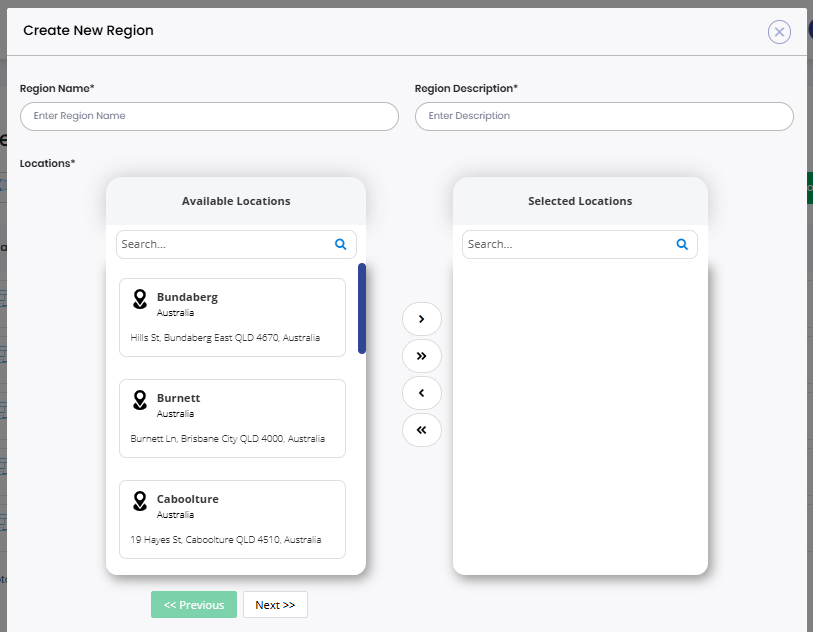Move all locations right with double arrow
This screenshot has width=813, height=632.
coord(422,356)
